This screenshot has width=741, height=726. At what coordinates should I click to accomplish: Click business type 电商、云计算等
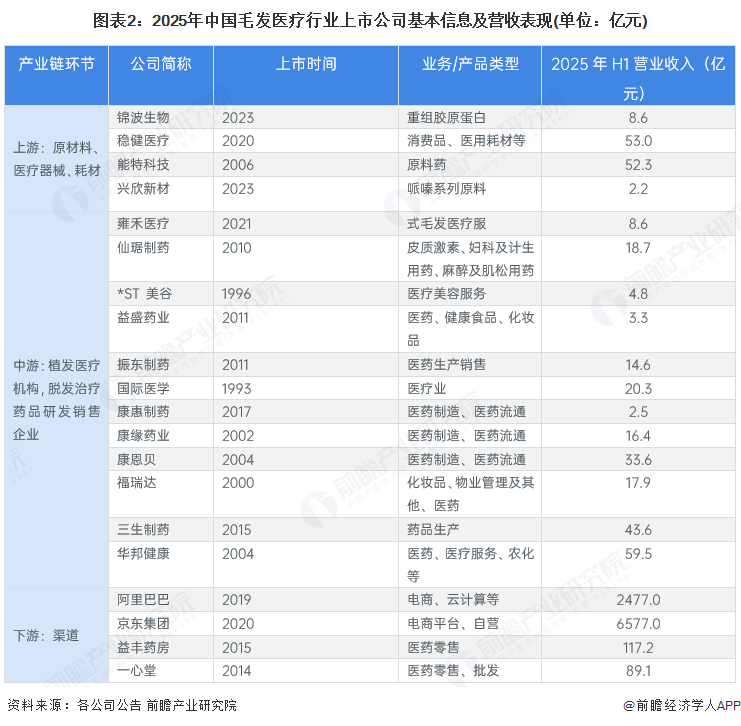pyautogui.click(x=453, y=600)
